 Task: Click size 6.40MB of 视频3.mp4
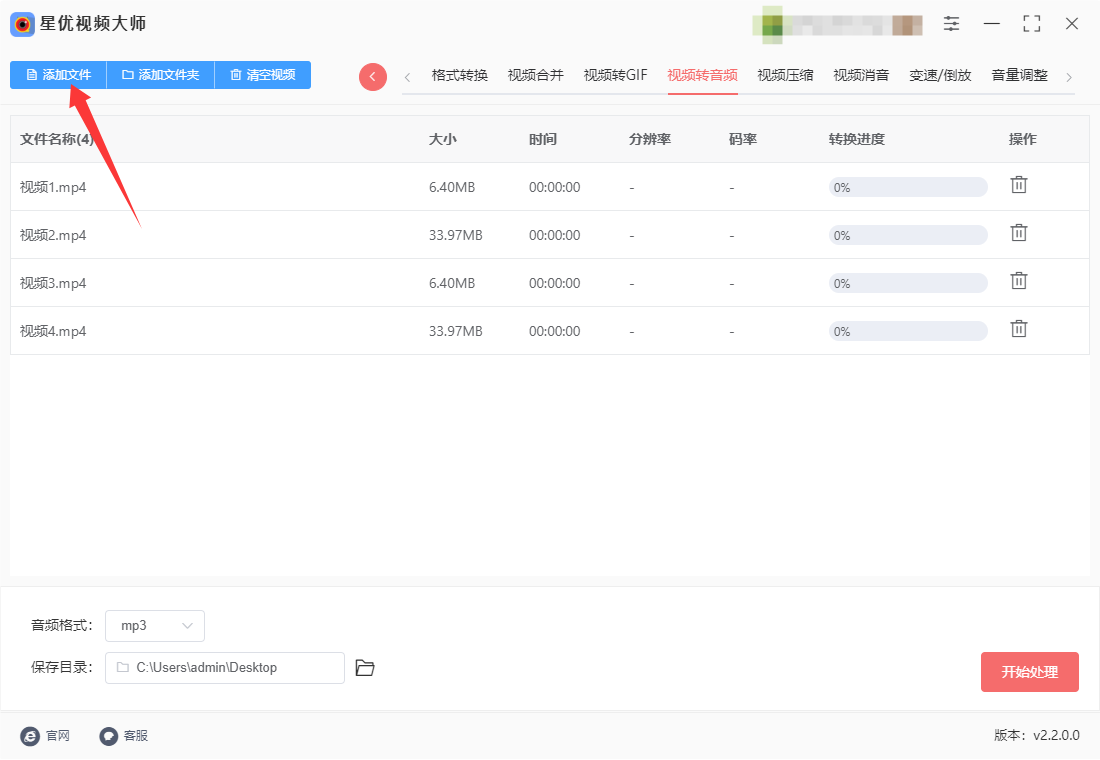452,284
